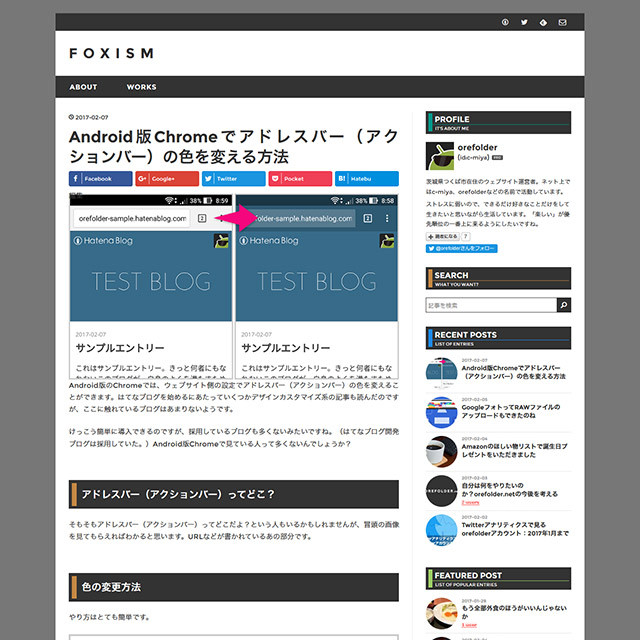This screenshot has width=640, height=640.
Task: Click the Android Chrome post thumbnail in recent posts
Action: click(441, 373)
